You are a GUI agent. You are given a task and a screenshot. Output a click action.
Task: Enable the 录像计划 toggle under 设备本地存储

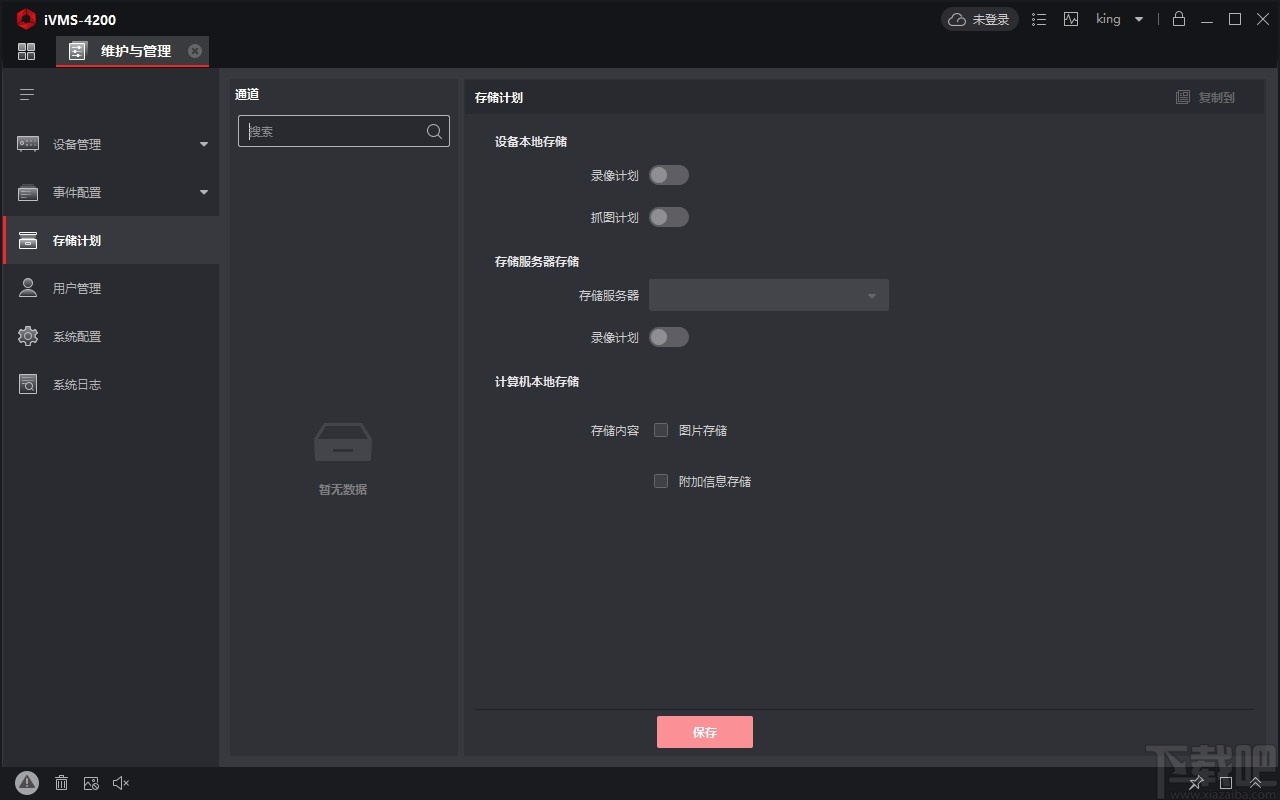point(669,175)
